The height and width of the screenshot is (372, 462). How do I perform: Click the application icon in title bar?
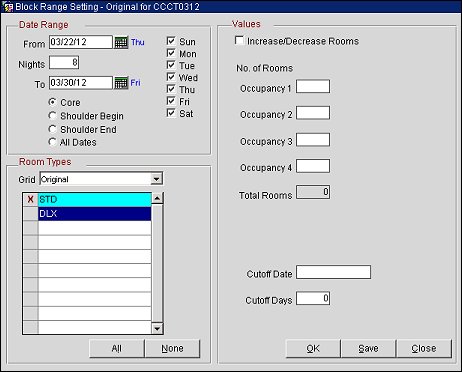click(x=8, y=7)
